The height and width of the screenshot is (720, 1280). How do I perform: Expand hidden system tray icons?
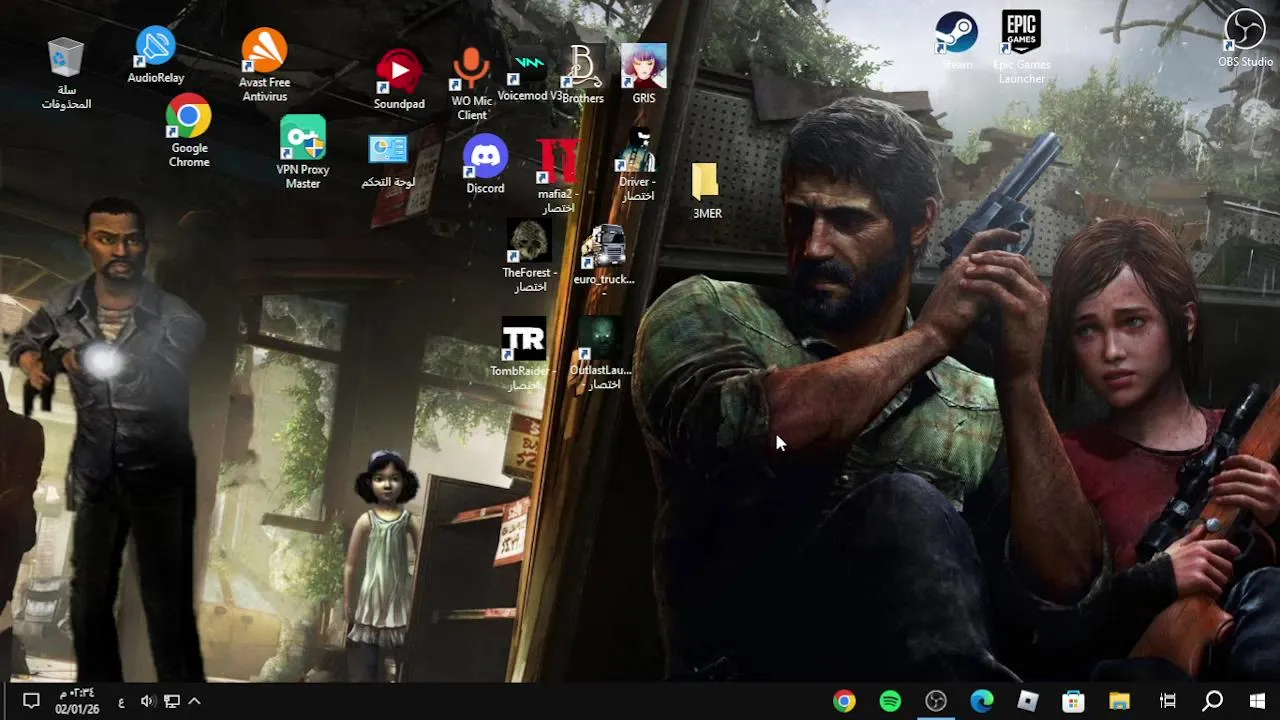tap(195, 701)
